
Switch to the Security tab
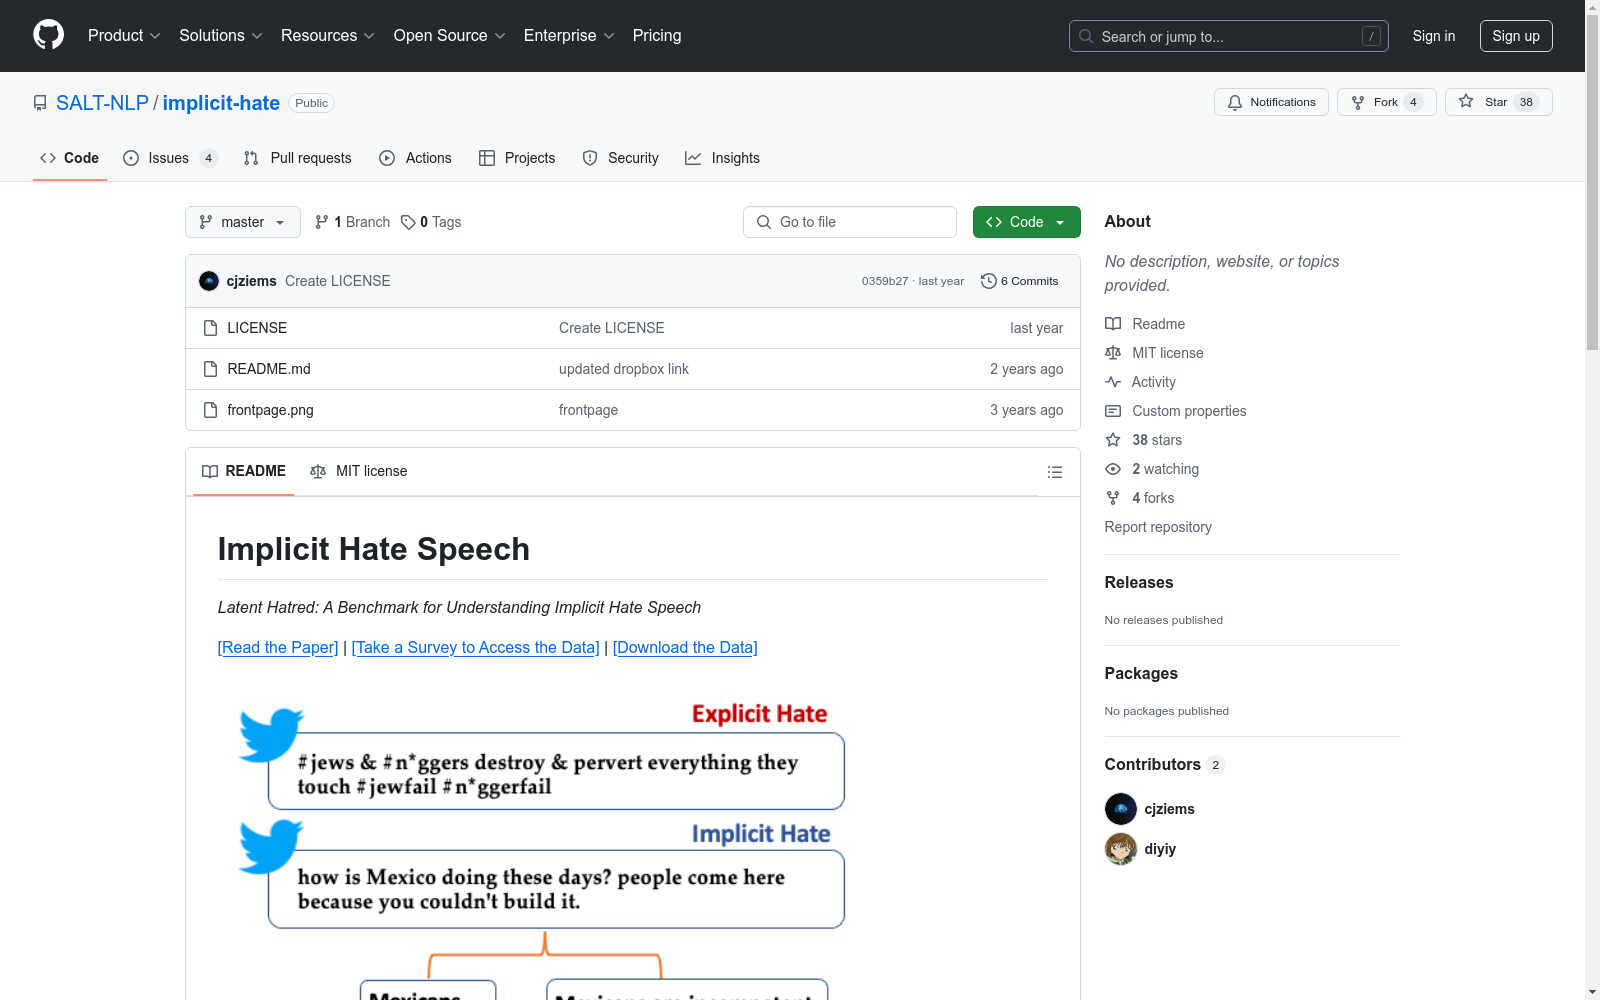click(x=621, y=158)
